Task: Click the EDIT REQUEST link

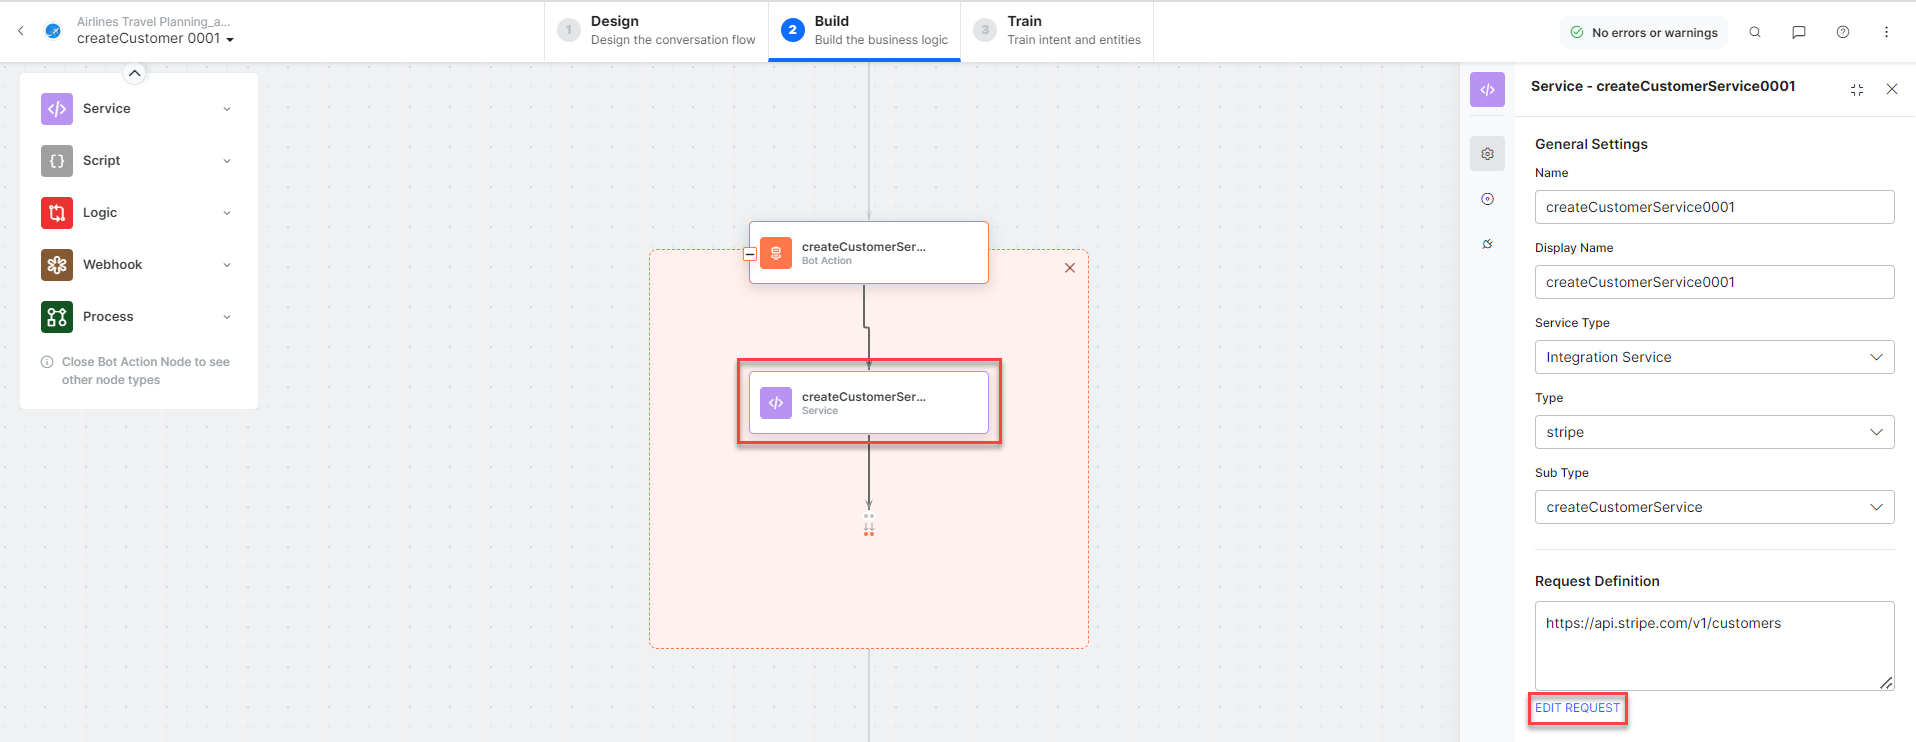Action: 1577,708
